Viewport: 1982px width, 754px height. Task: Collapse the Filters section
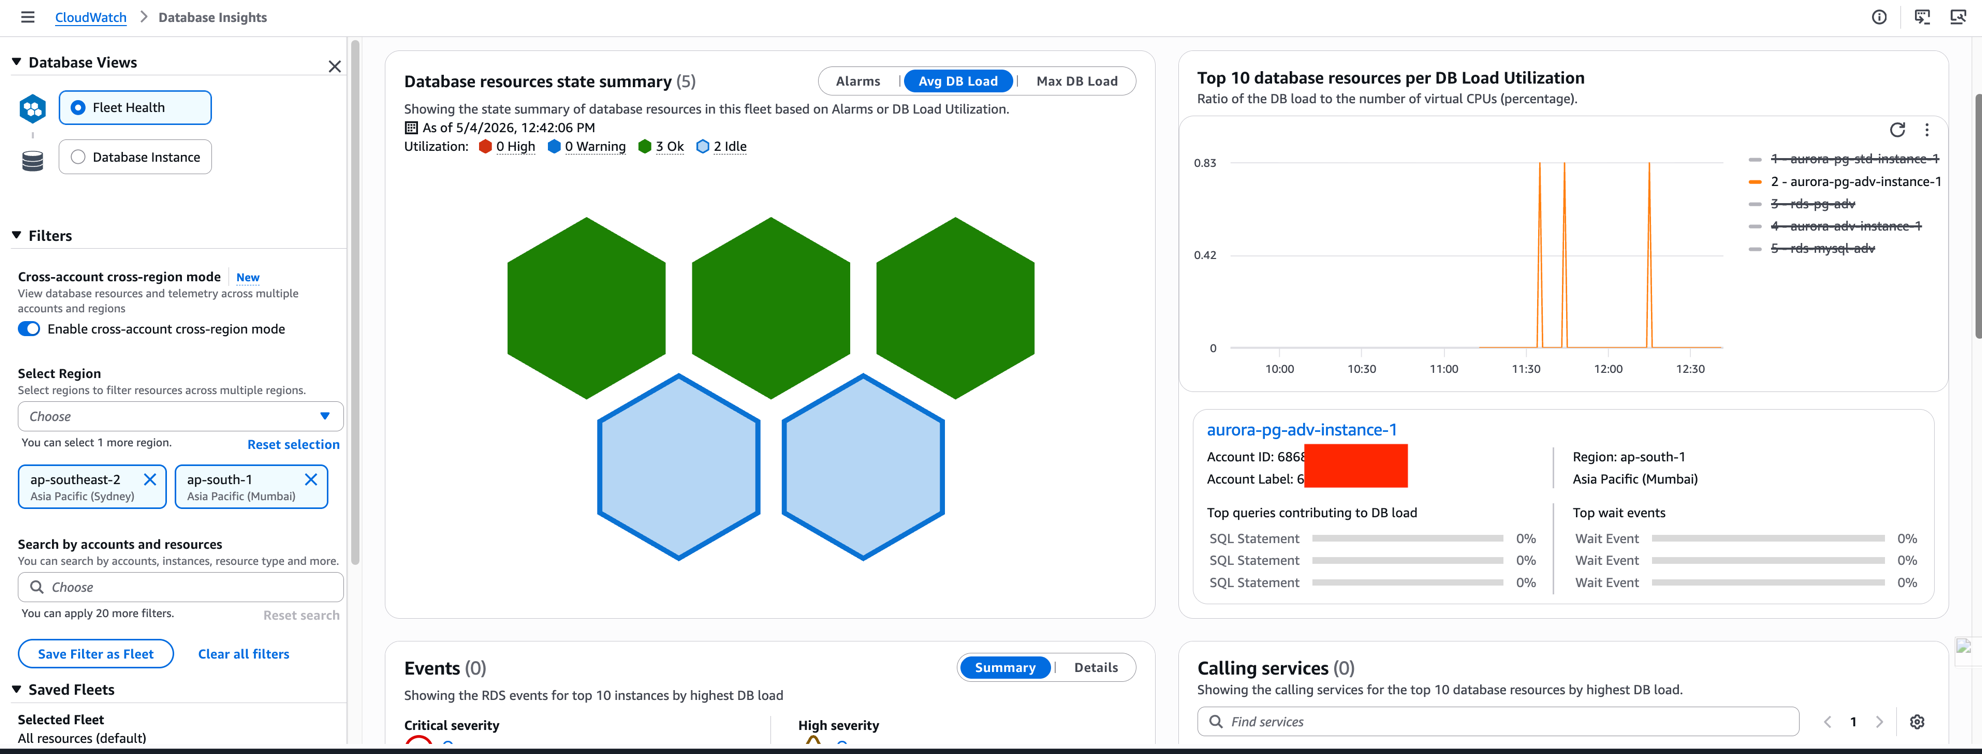pyautogui.click(x=17, y=235)
